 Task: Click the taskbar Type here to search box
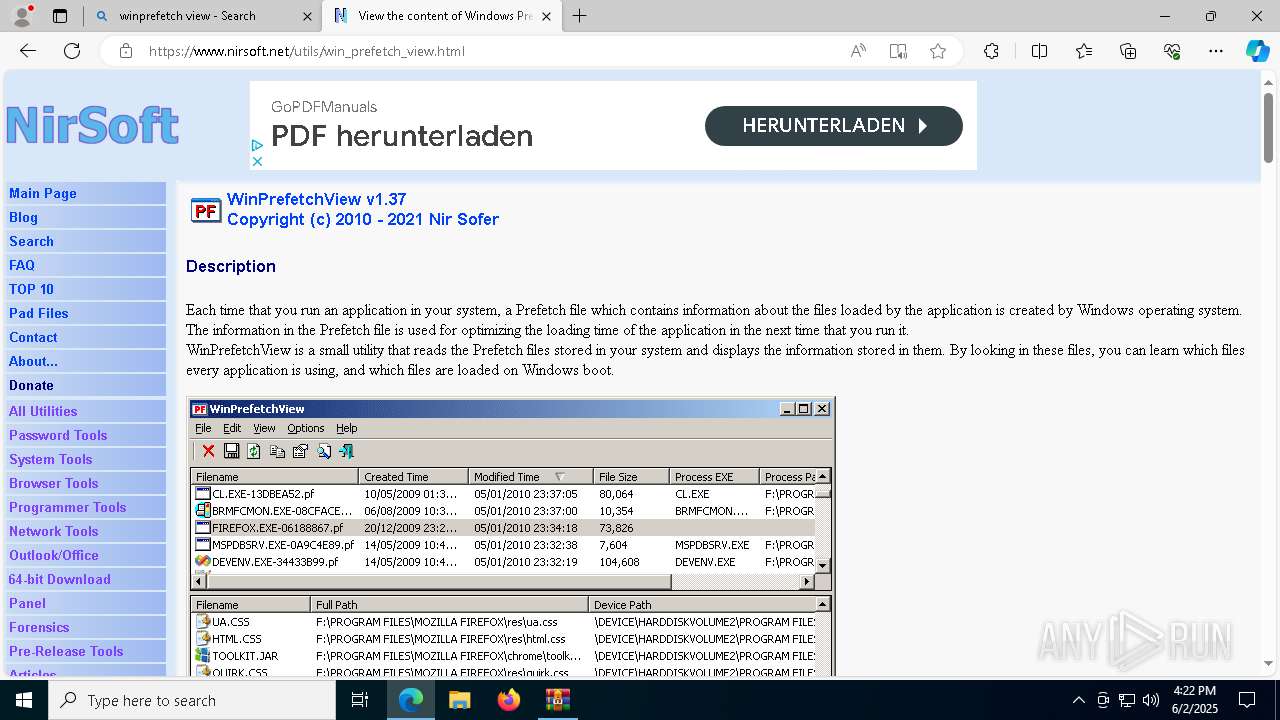click(192, 700)
